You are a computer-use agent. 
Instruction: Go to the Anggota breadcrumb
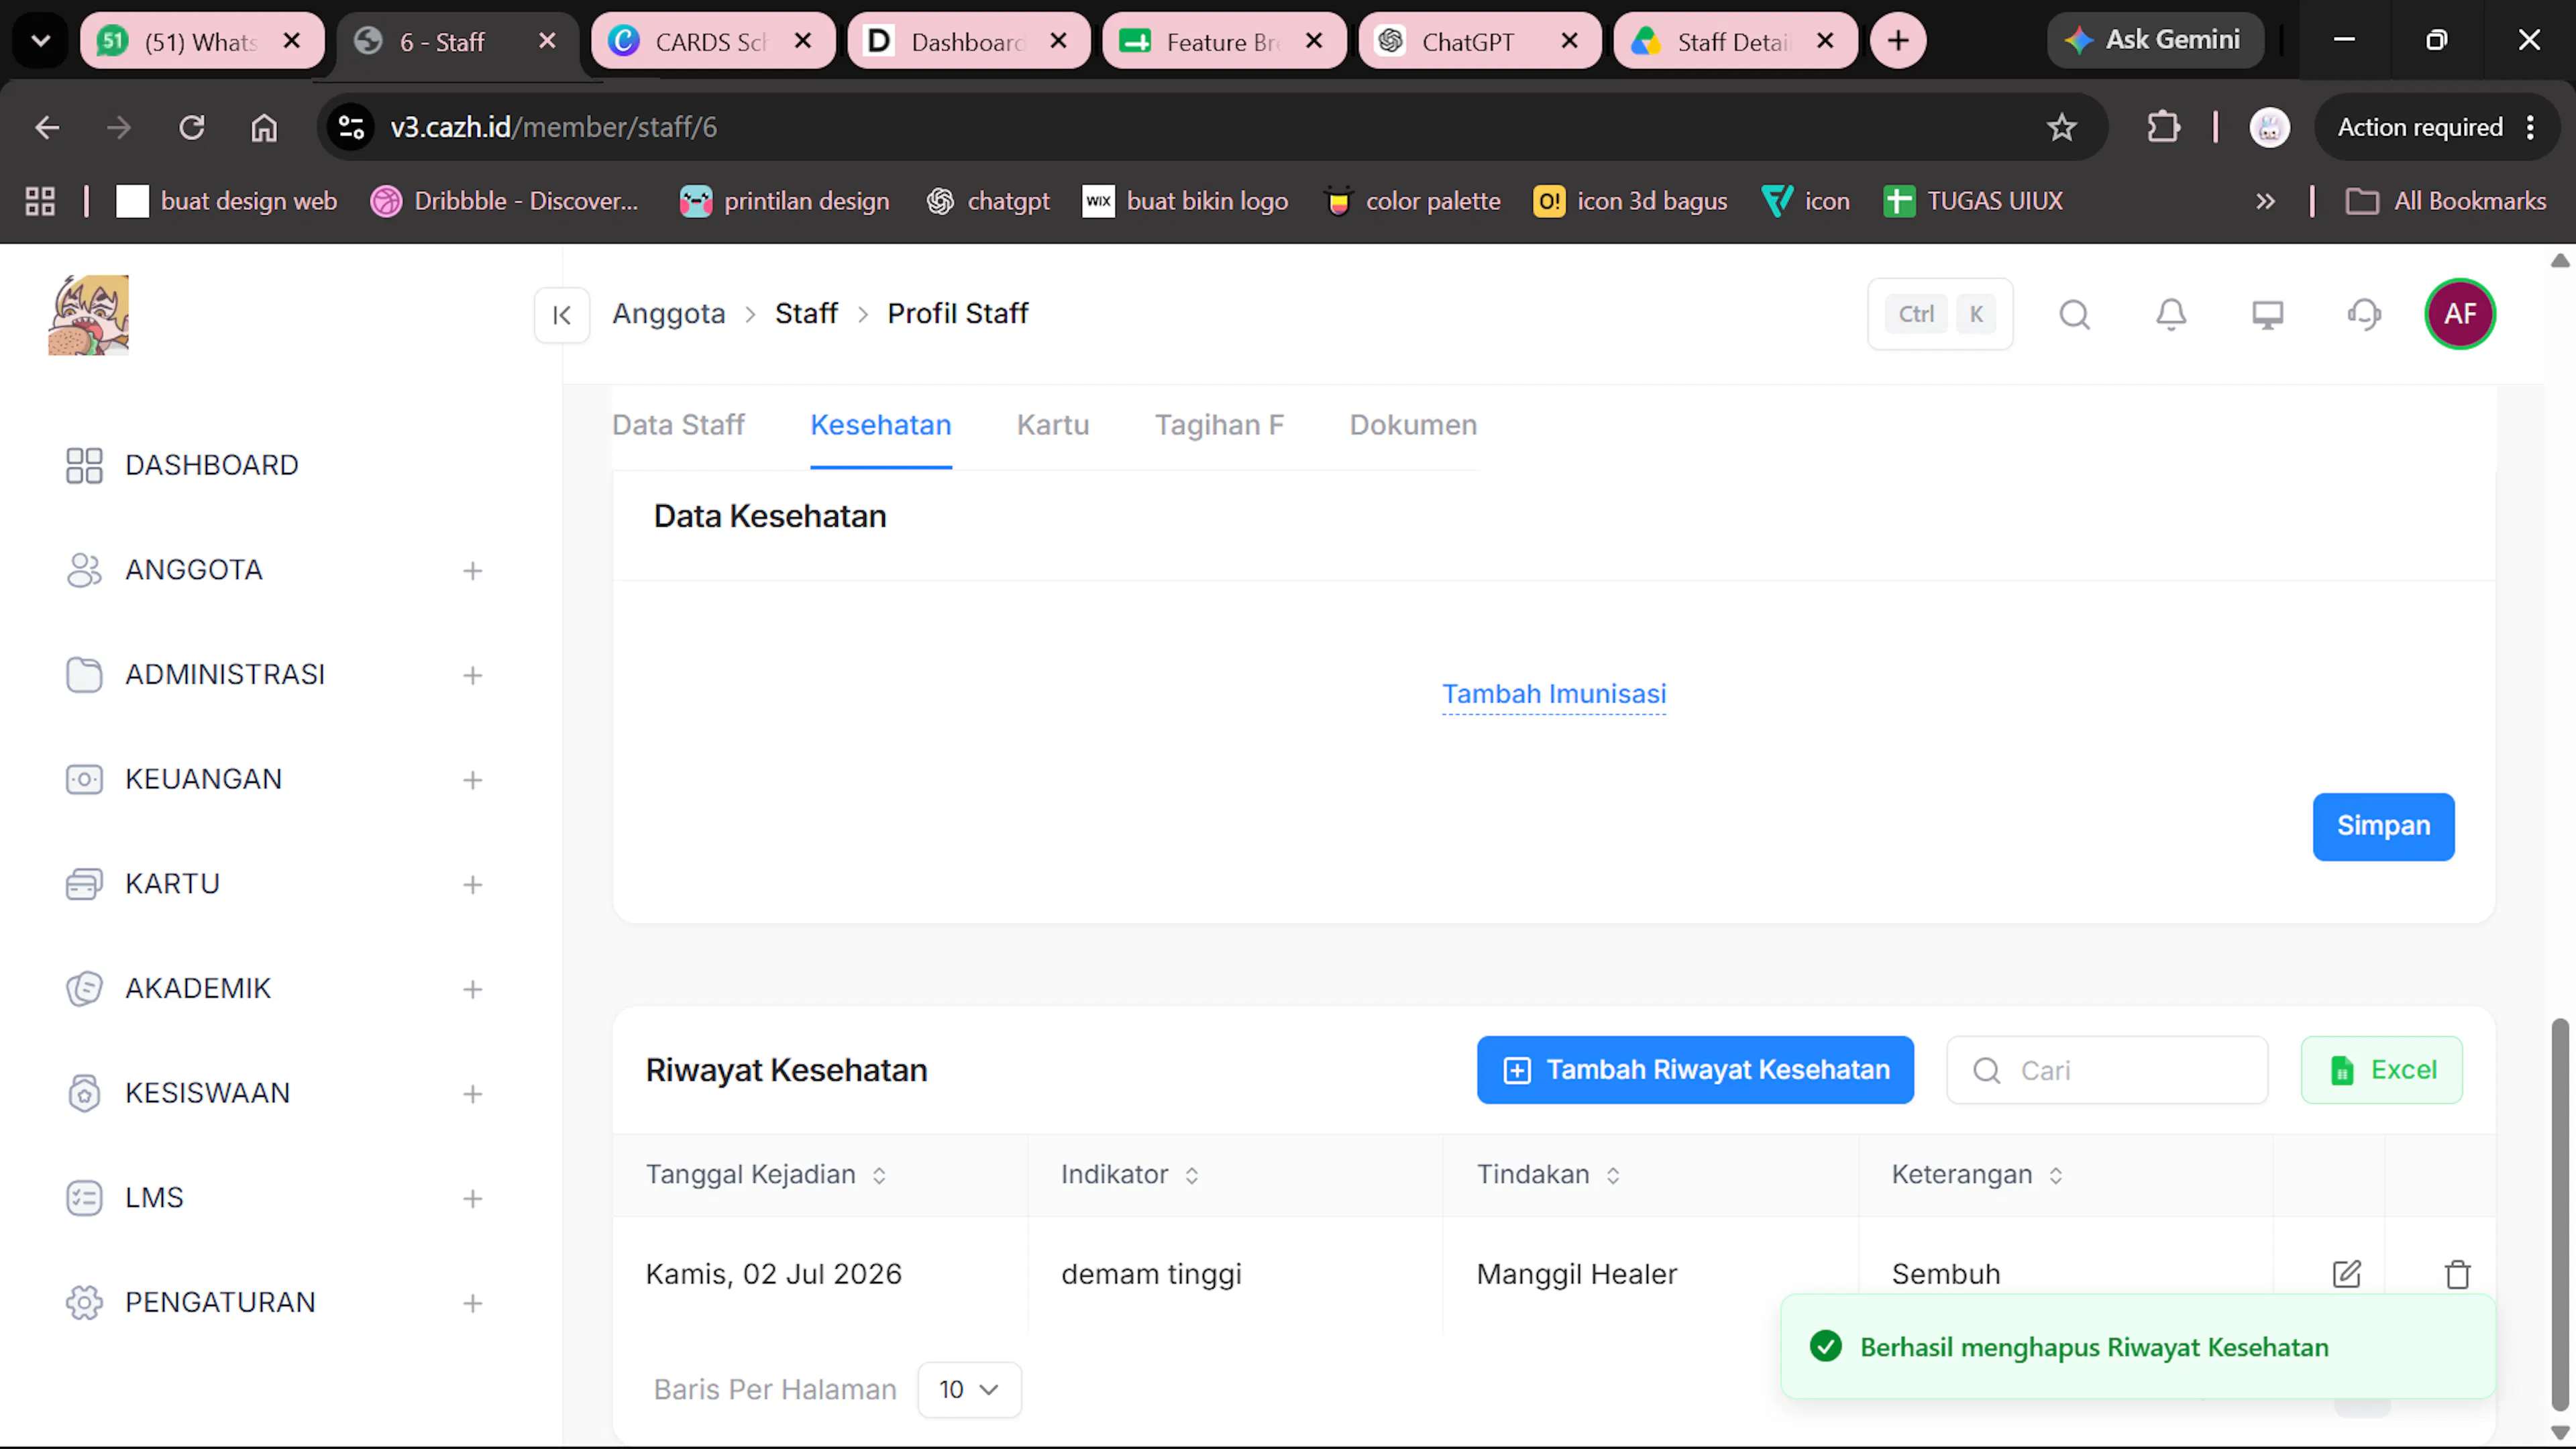pos(668,314)
